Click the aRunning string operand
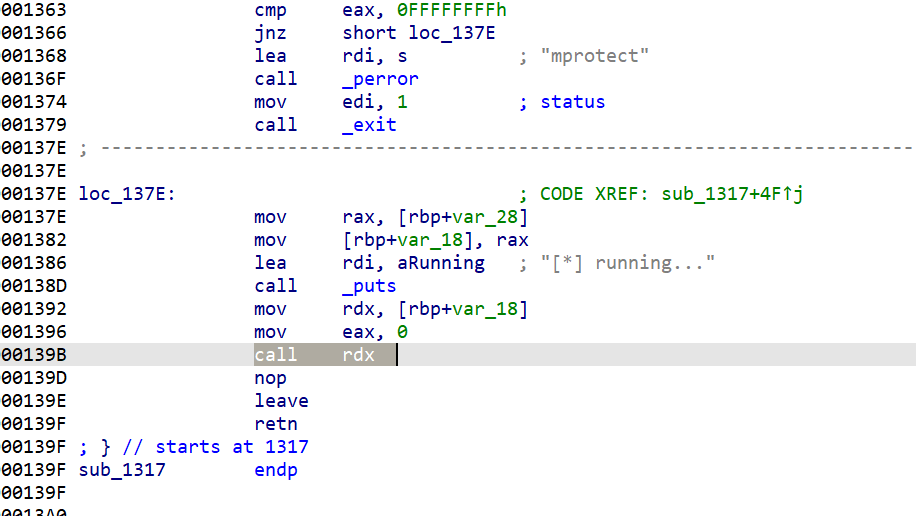 point(441,263)
